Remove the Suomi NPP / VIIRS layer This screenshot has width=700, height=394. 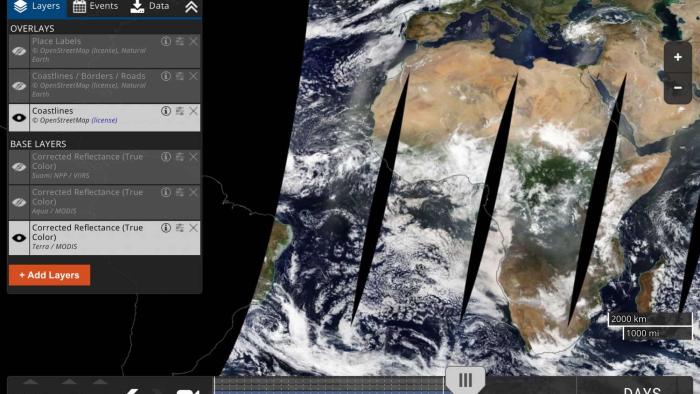tap(193, 157)
